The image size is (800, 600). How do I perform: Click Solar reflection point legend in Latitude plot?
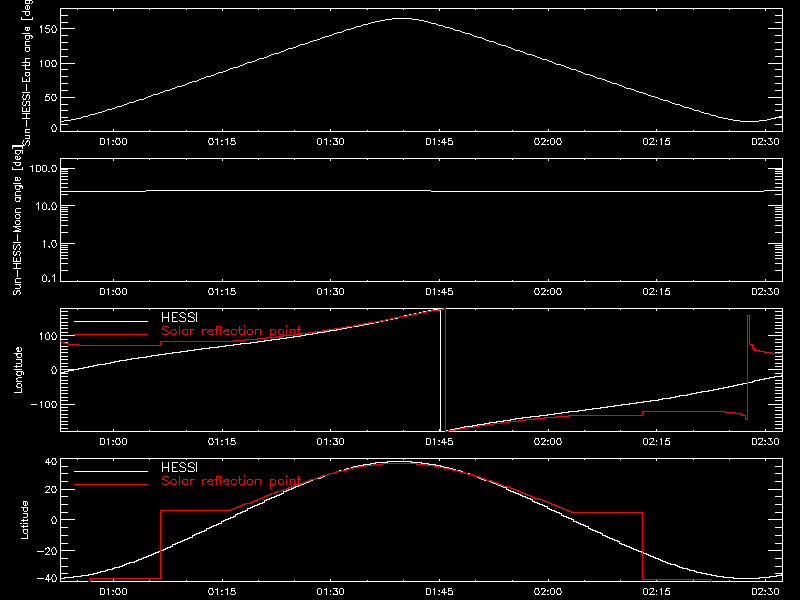point(231,481)
